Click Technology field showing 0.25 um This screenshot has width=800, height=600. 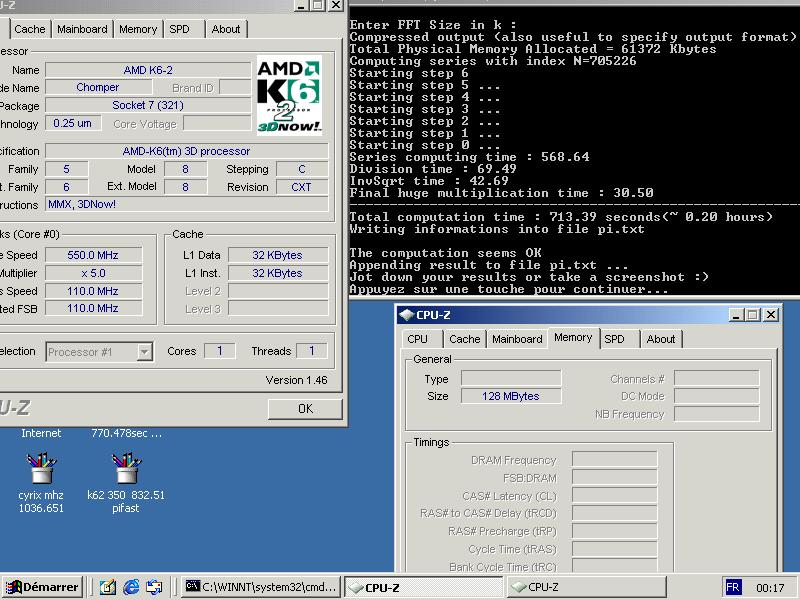click(73, 123)
